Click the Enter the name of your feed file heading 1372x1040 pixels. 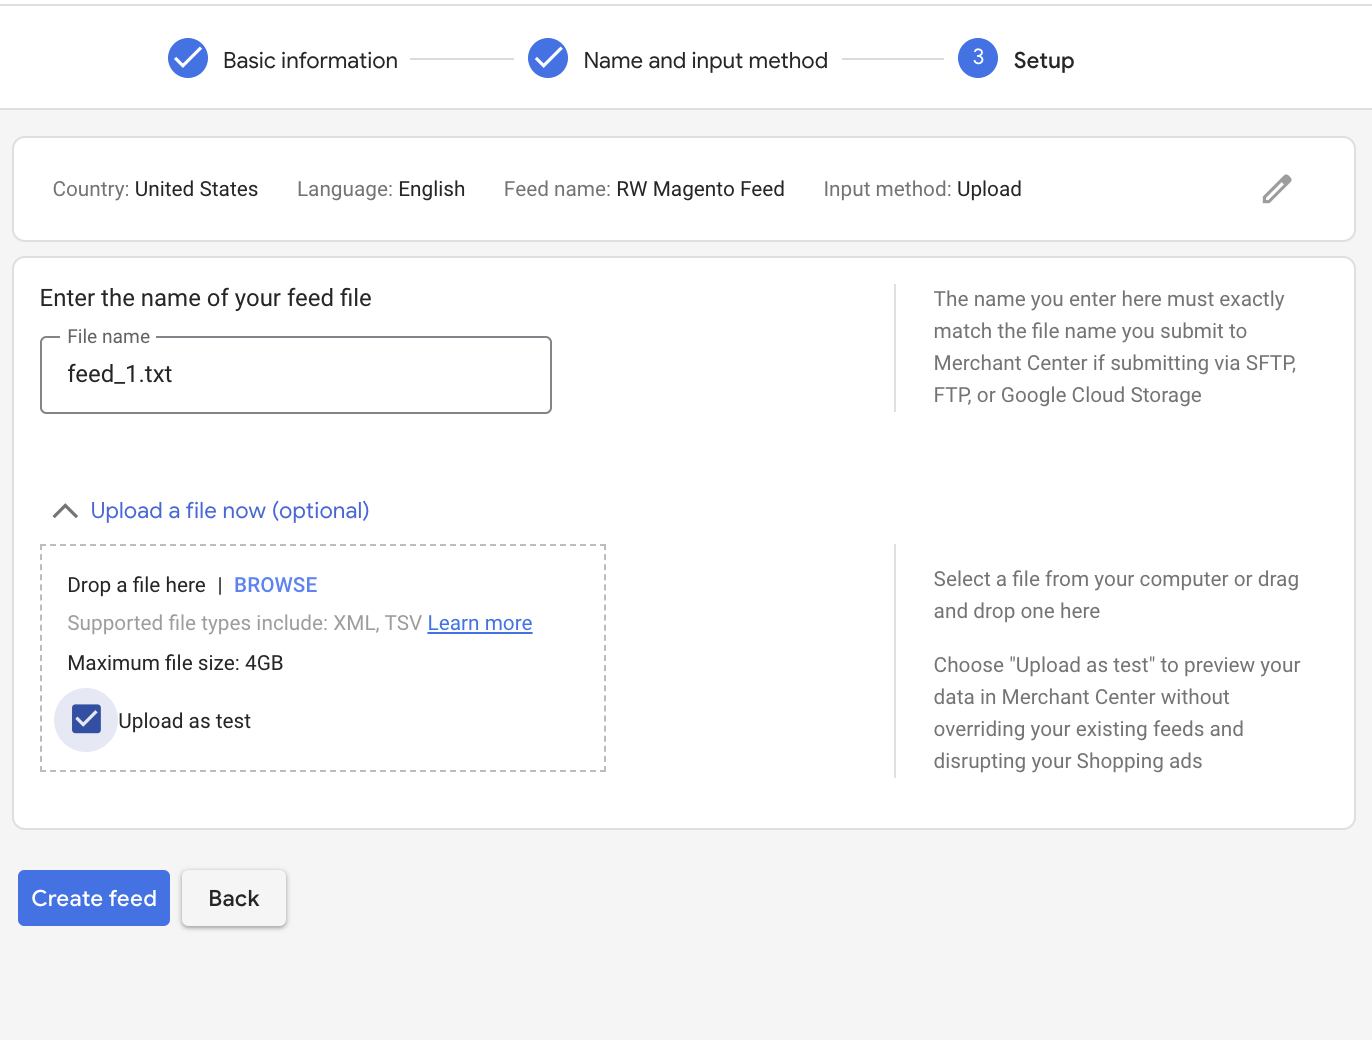206,298
